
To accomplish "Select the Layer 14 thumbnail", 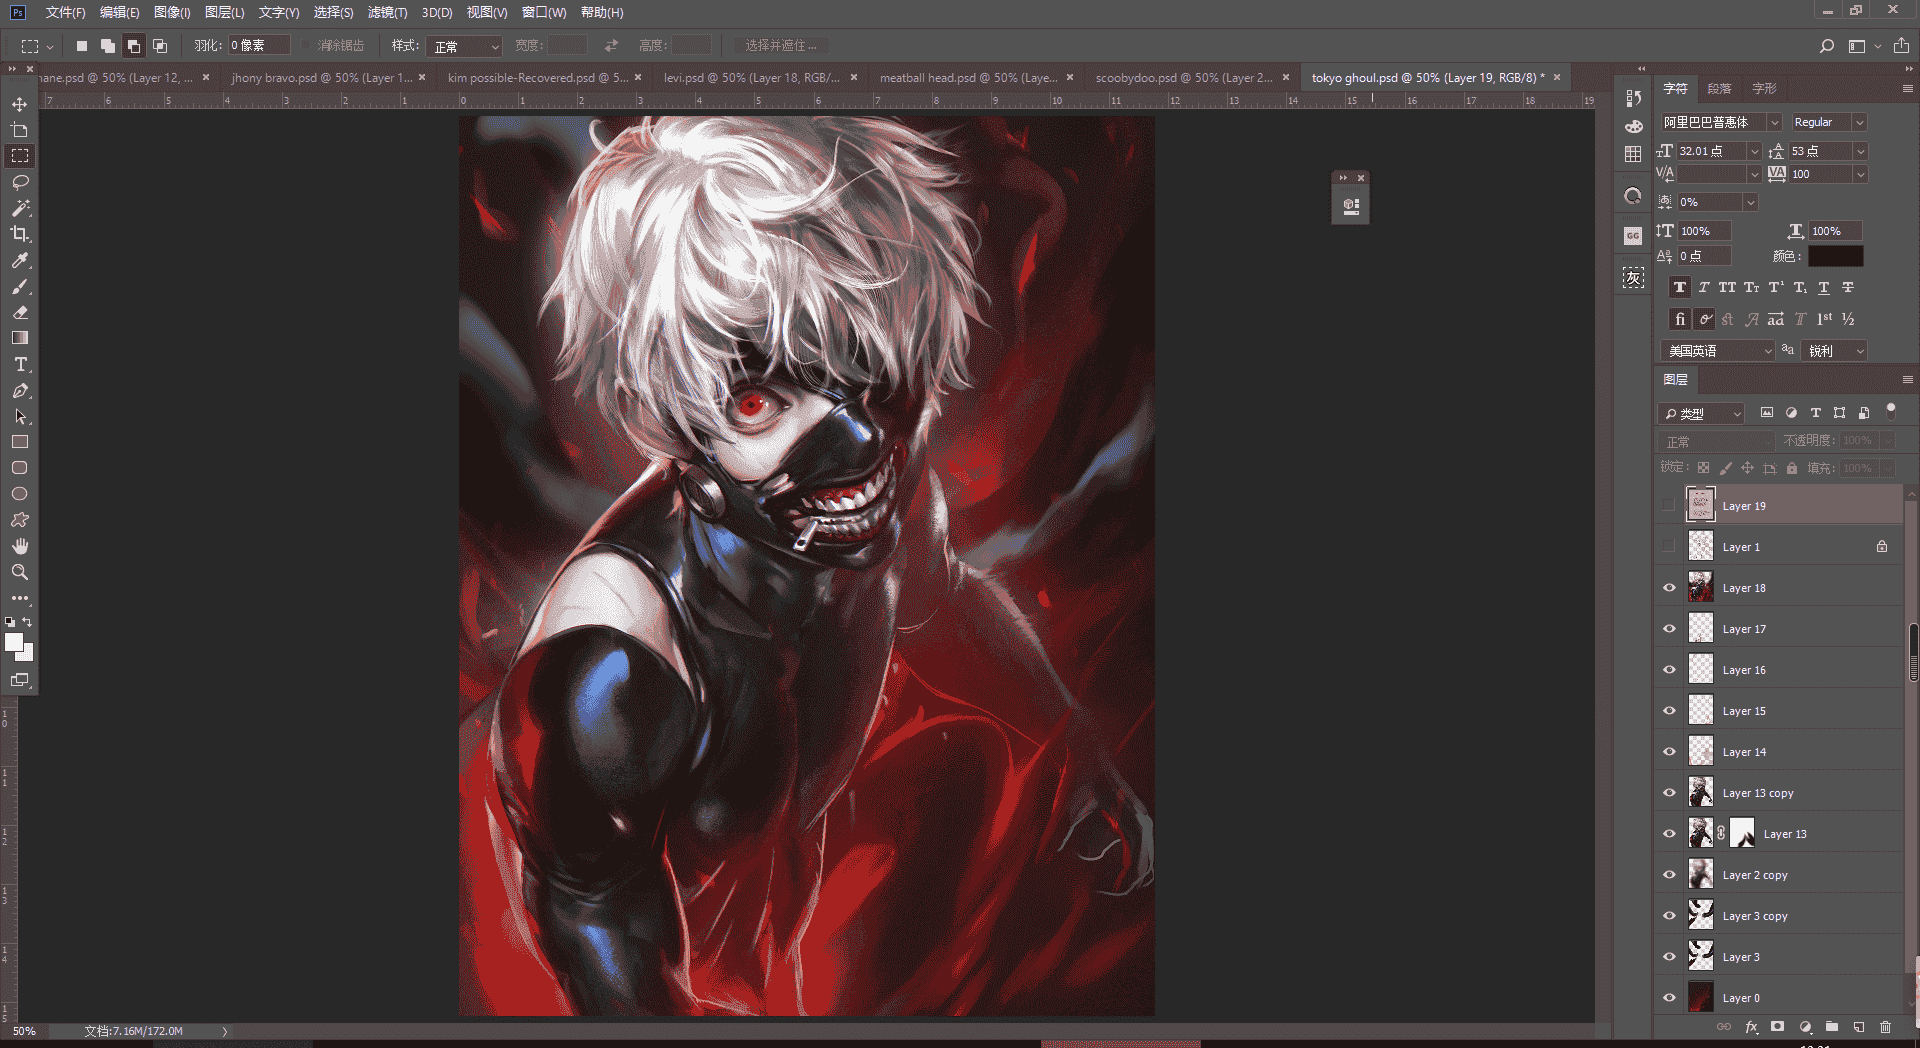I will tap(1700, 751).
